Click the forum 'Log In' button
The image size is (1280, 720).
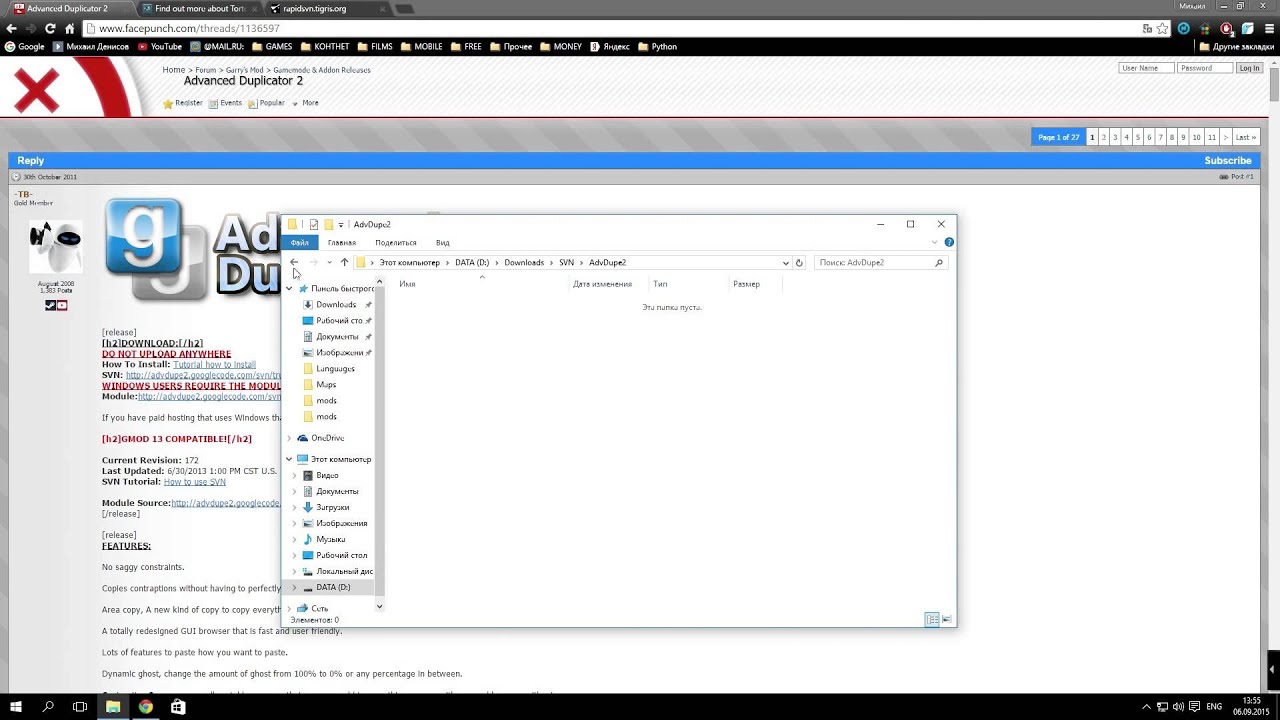(1250, 68)
